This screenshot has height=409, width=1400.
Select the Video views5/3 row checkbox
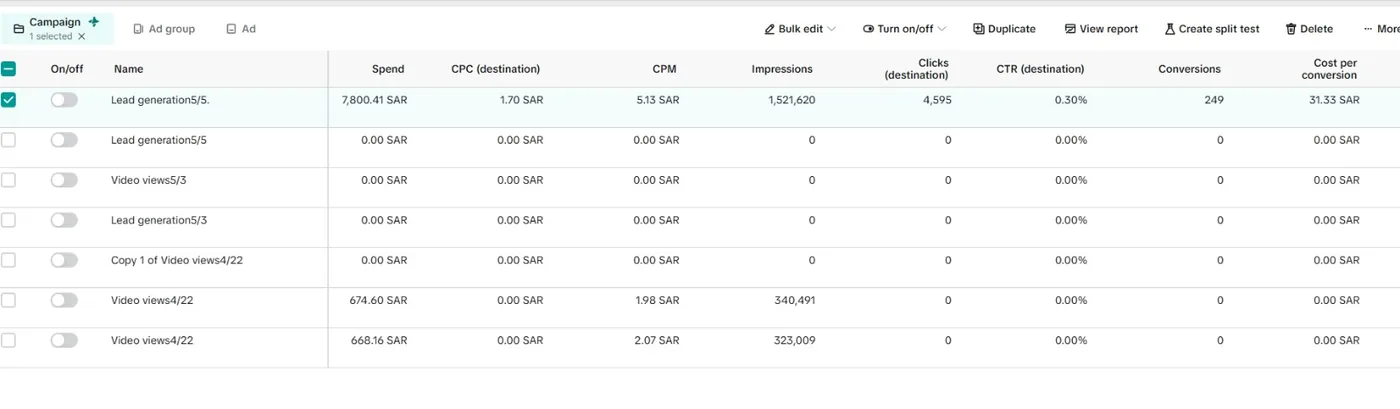(8, 180)
